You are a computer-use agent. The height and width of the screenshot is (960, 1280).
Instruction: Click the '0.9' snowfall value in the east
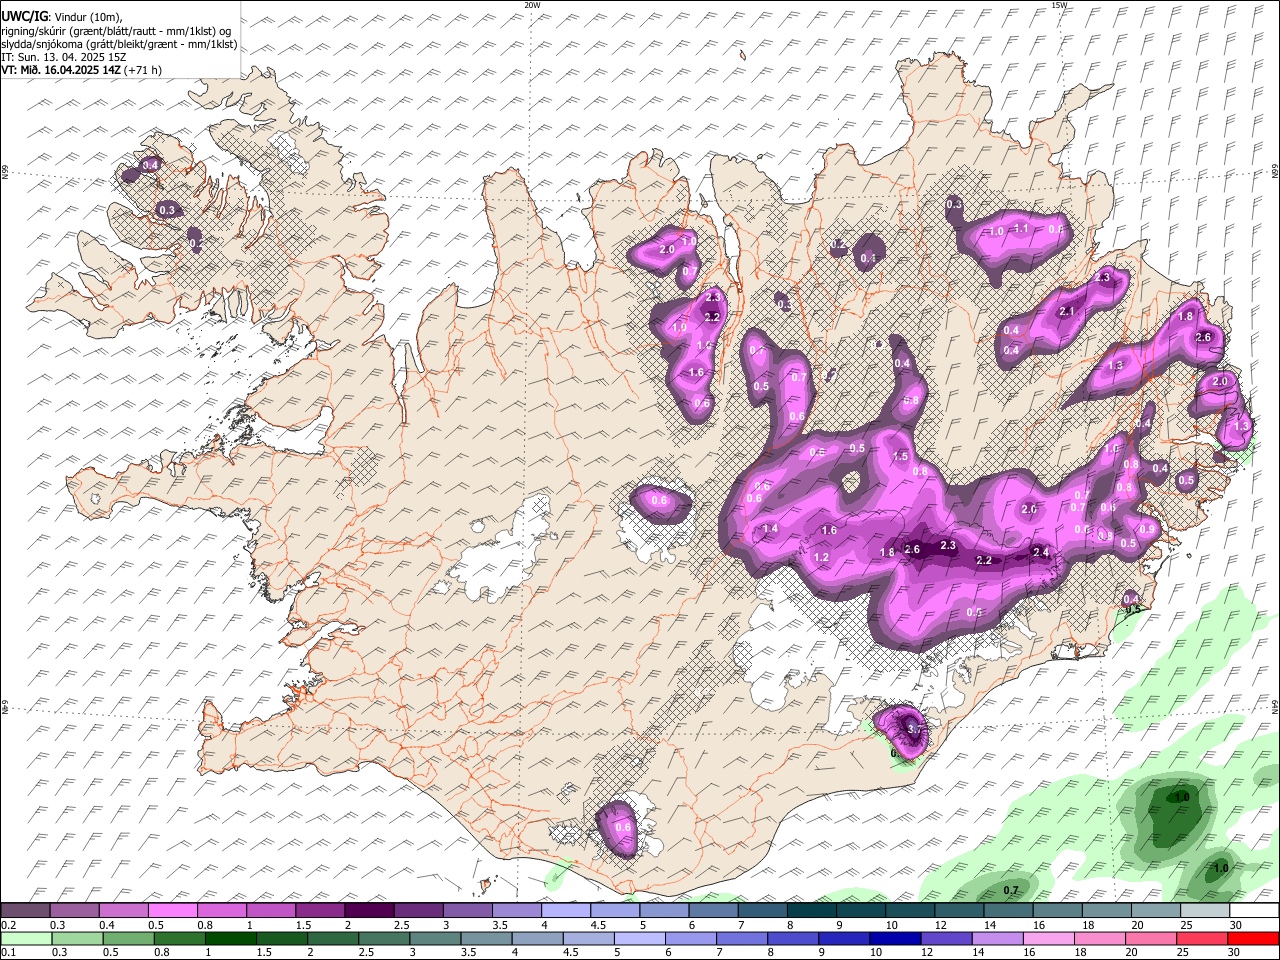[x=1147, y=529]
